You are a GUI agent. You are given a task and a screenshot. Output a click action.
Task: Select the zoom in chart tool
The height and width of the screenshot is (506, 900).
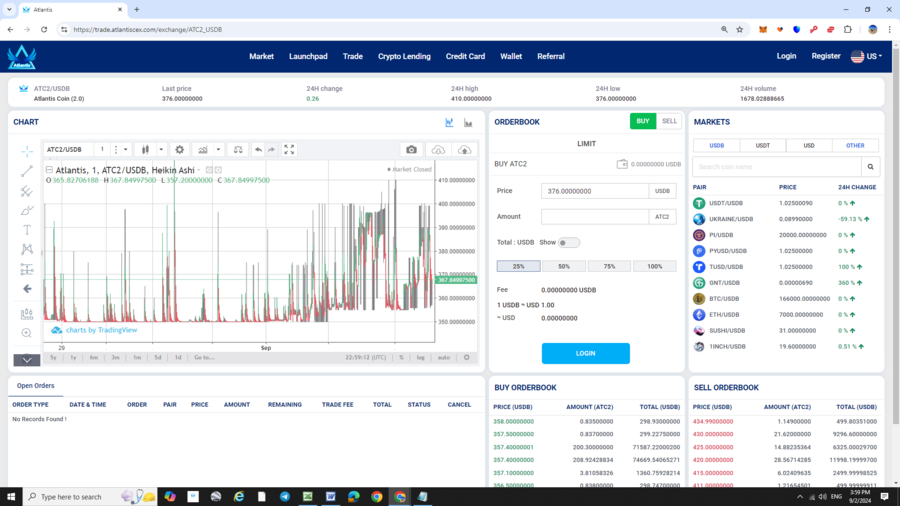coord(27,333)
